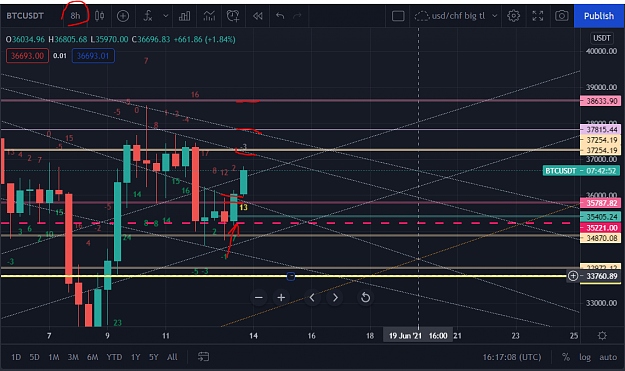Create a new alert
The width and height of the screenshot is (625, 371).
(x=233, y=16)
